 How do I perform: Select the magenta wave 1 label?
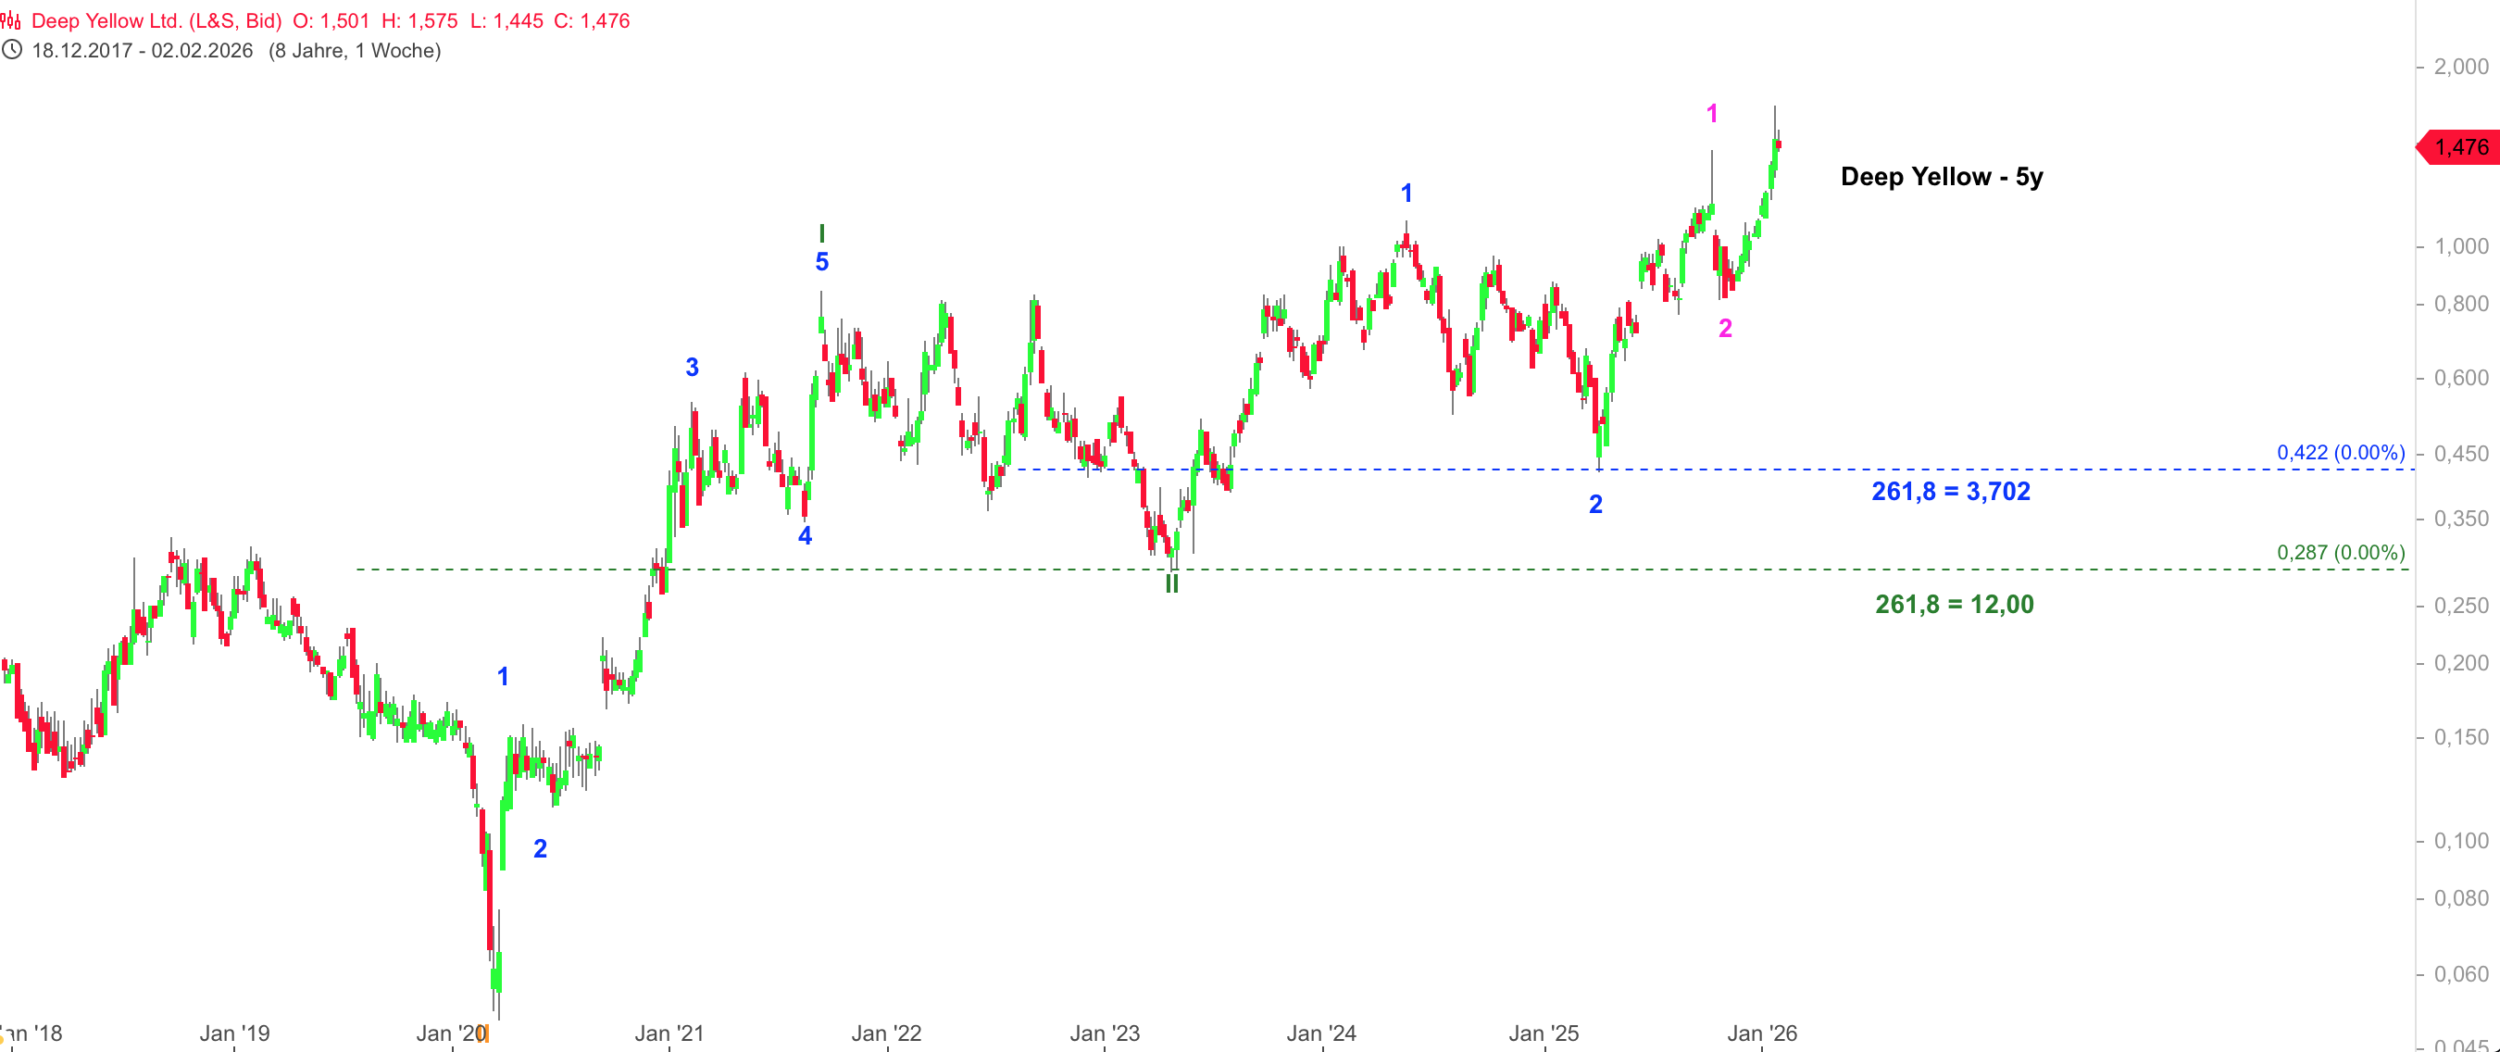click(x=1712, y=114)
